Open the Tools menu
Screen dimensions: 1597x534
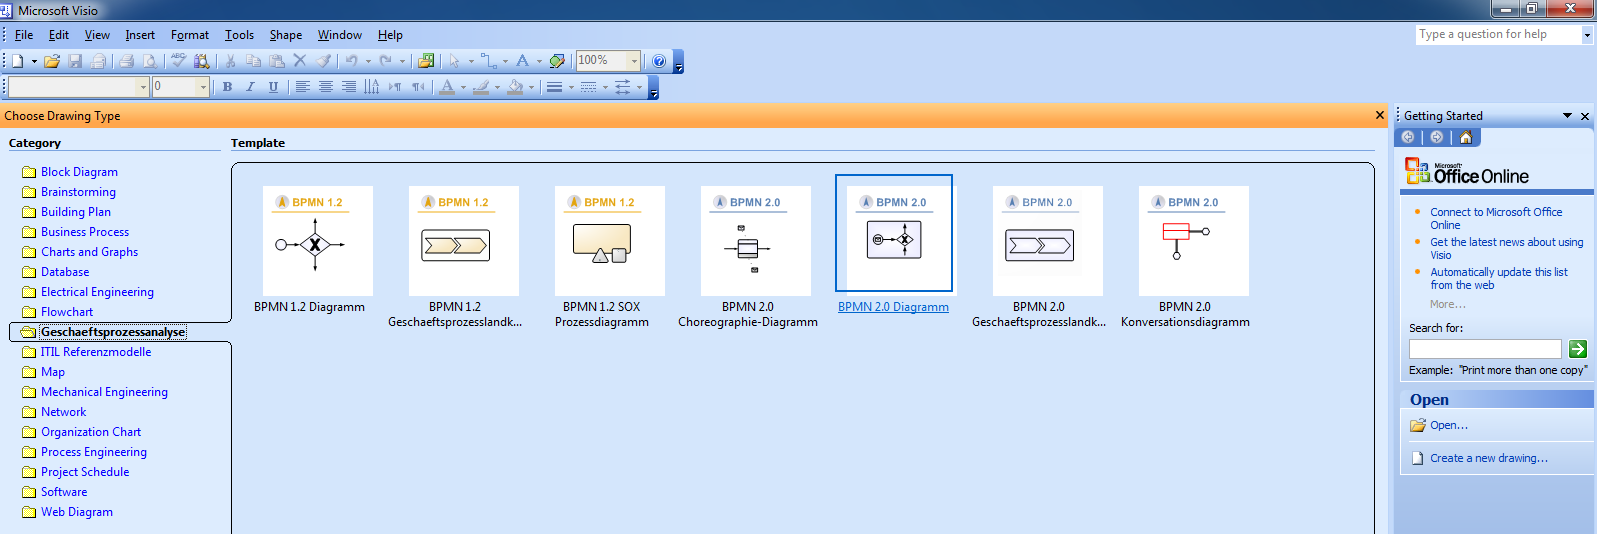239,35
